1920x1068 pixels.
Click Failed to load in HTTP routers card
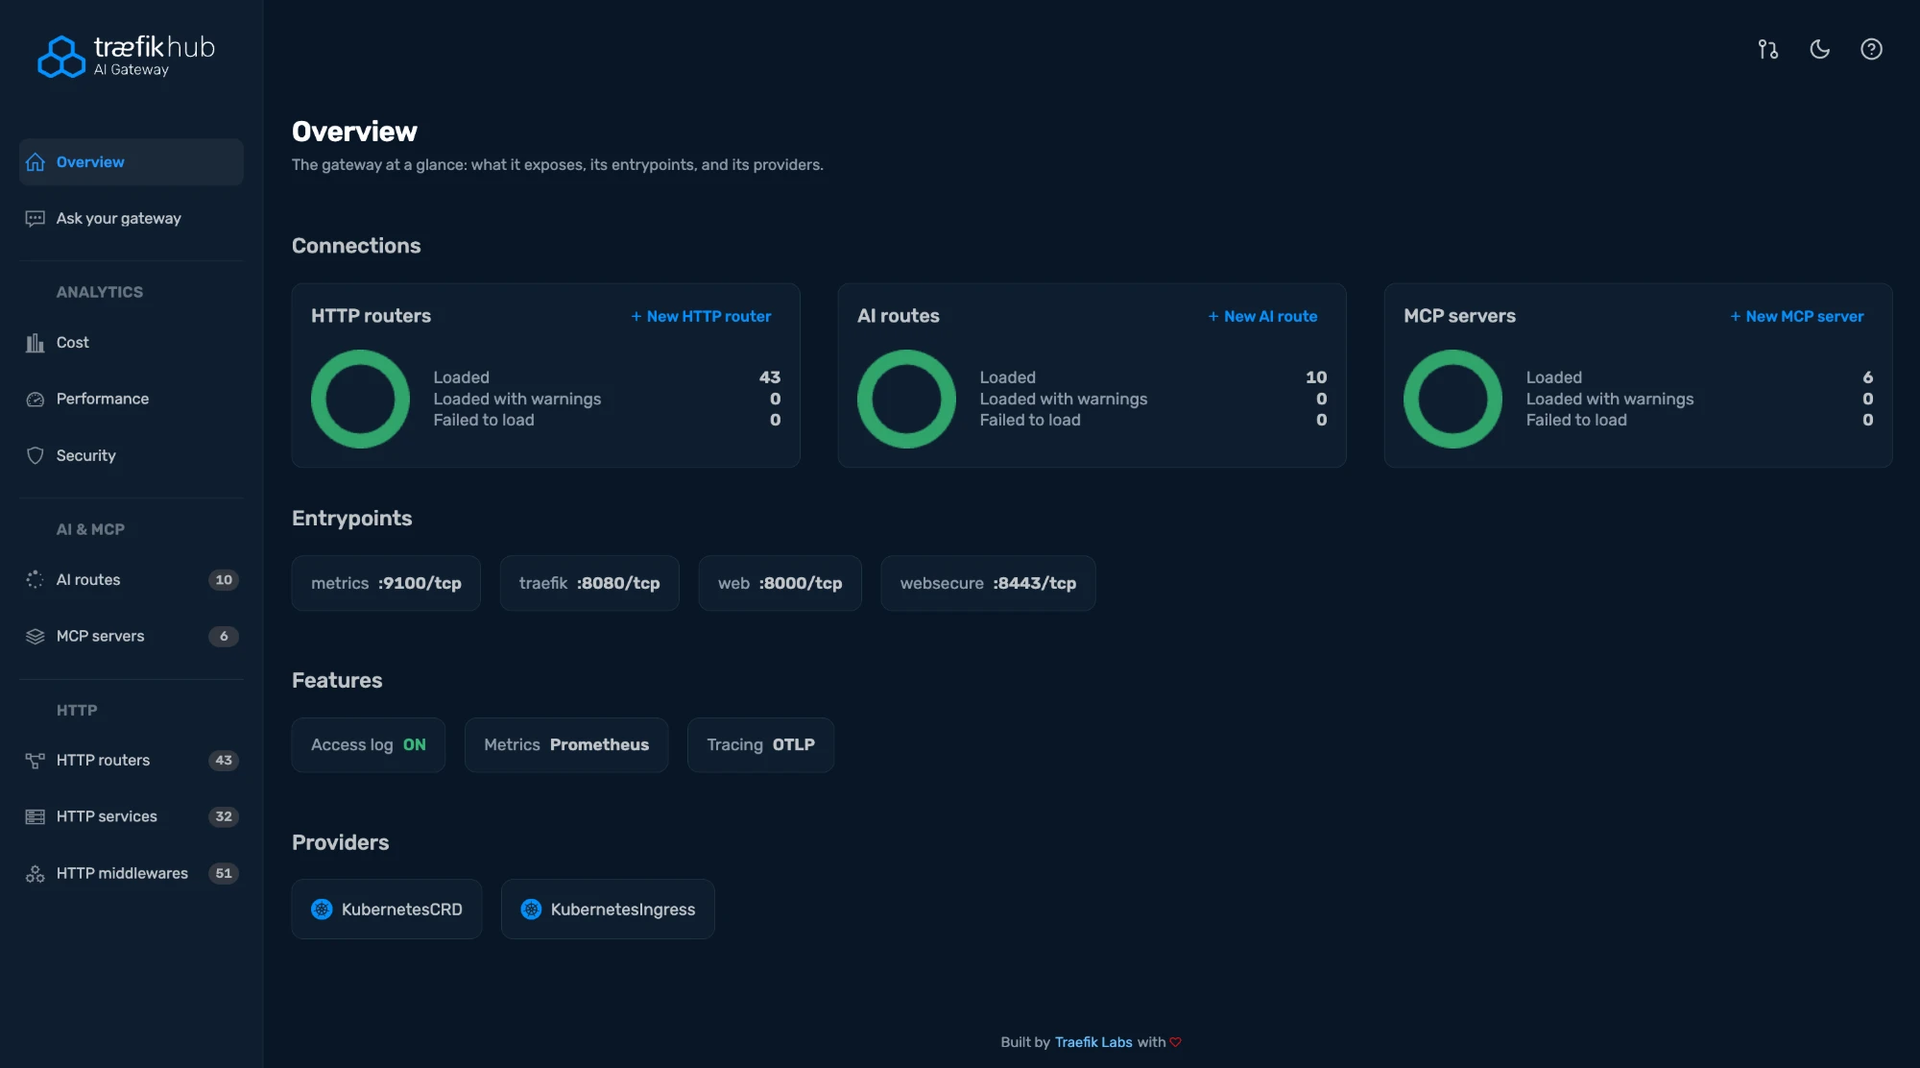click(484, 420)
